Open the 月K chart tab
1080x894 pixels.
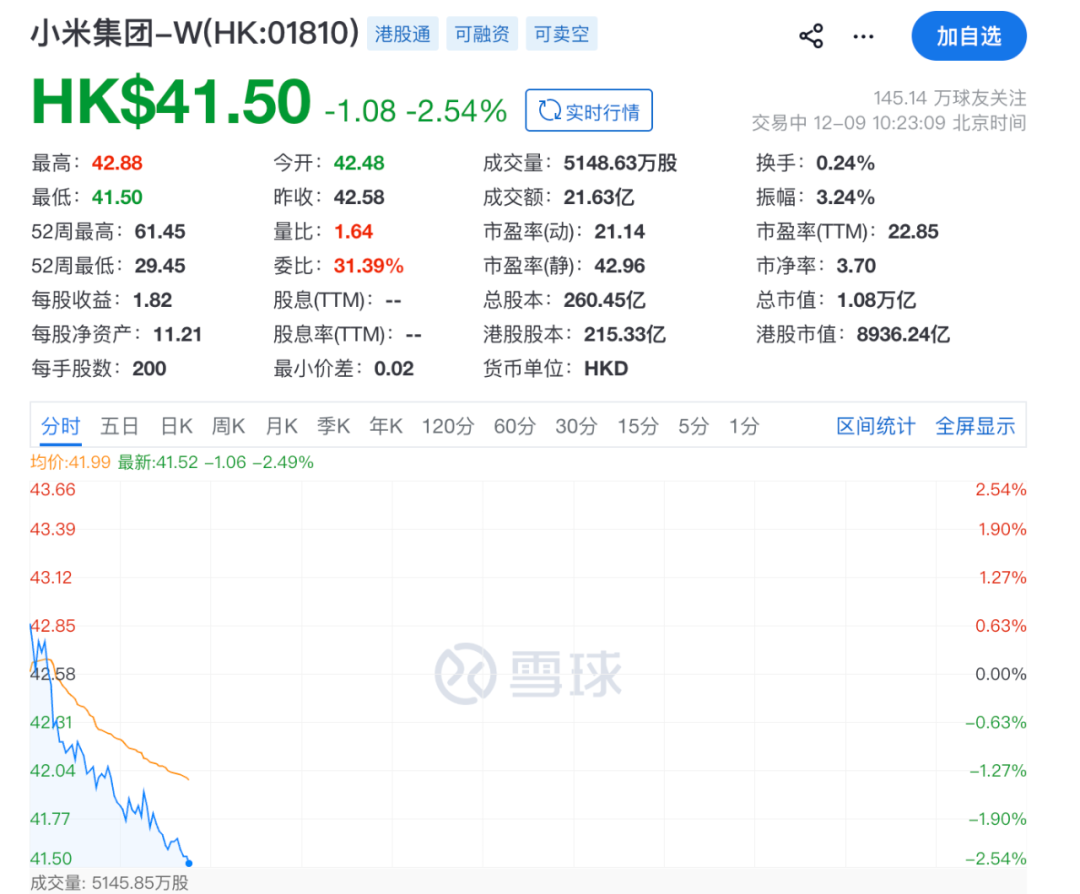[x=281, y=426]
